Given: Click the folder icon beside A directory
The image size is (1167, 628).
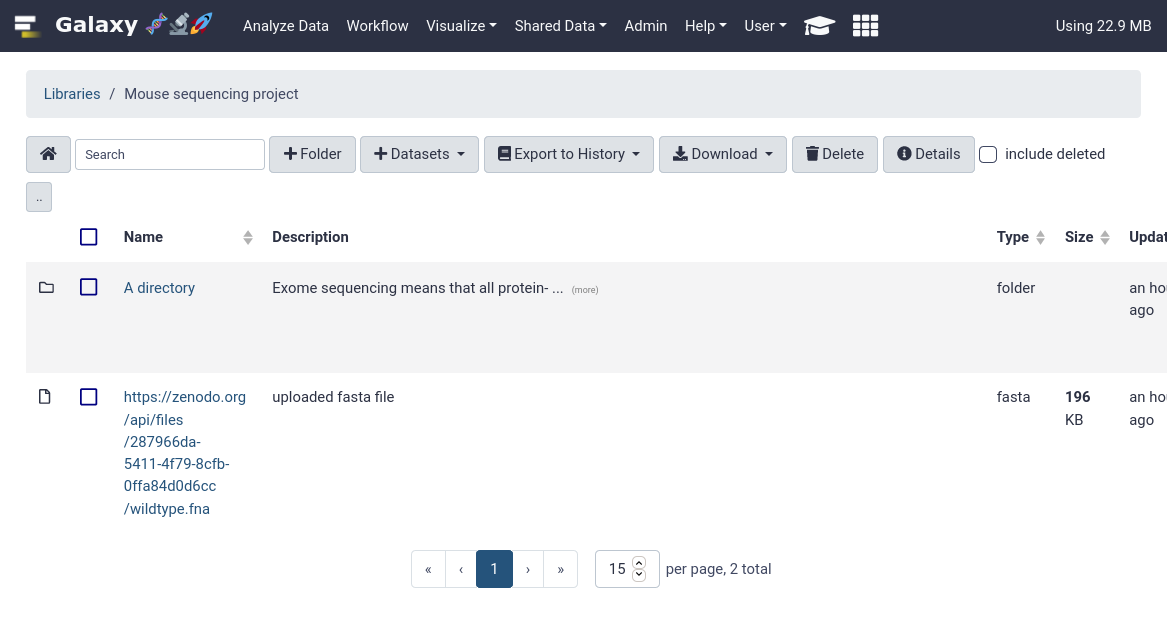Looking at the screenshot, I should pyautogui.click(x=46, y=287).
